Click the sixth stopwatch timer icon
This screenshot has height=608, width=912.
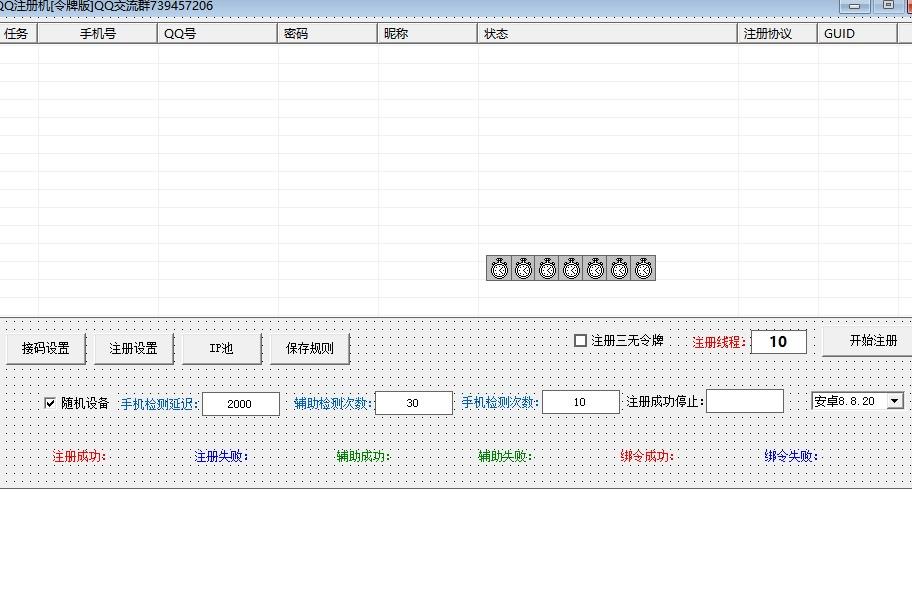click(619, 268)
